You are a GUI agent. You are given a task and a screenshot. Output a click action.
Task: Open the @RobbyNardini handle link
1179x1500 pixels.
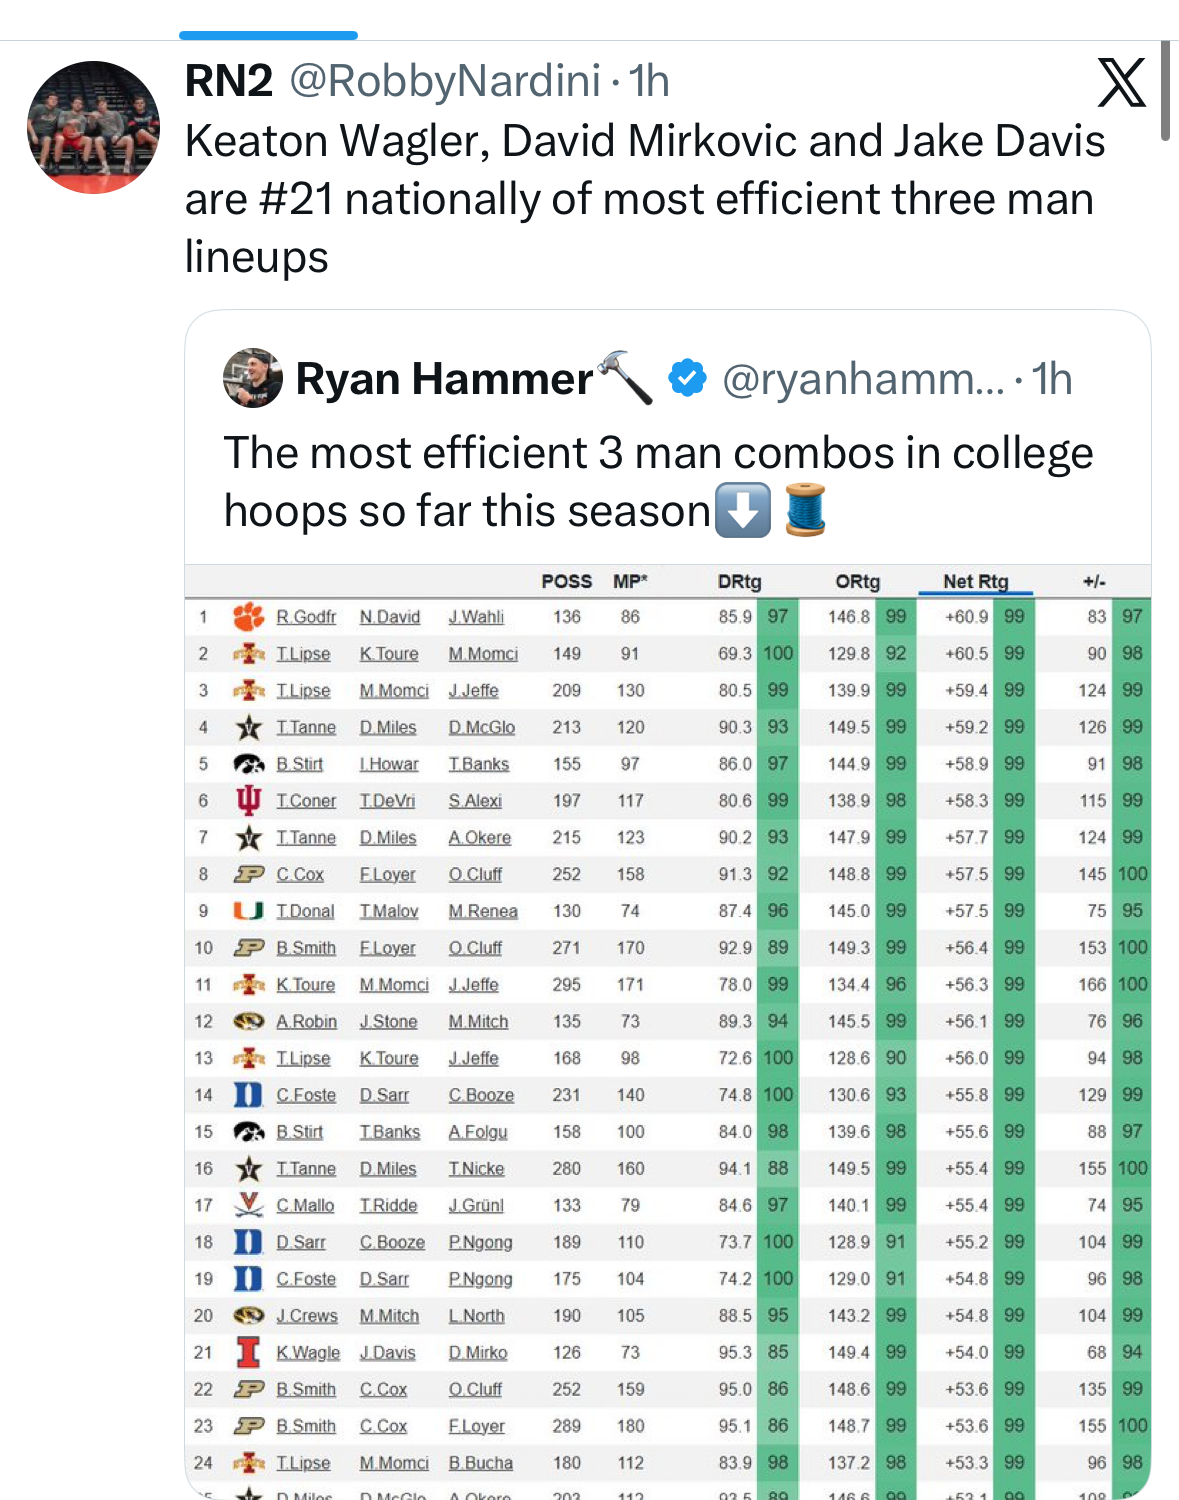(x=445, y=81)
